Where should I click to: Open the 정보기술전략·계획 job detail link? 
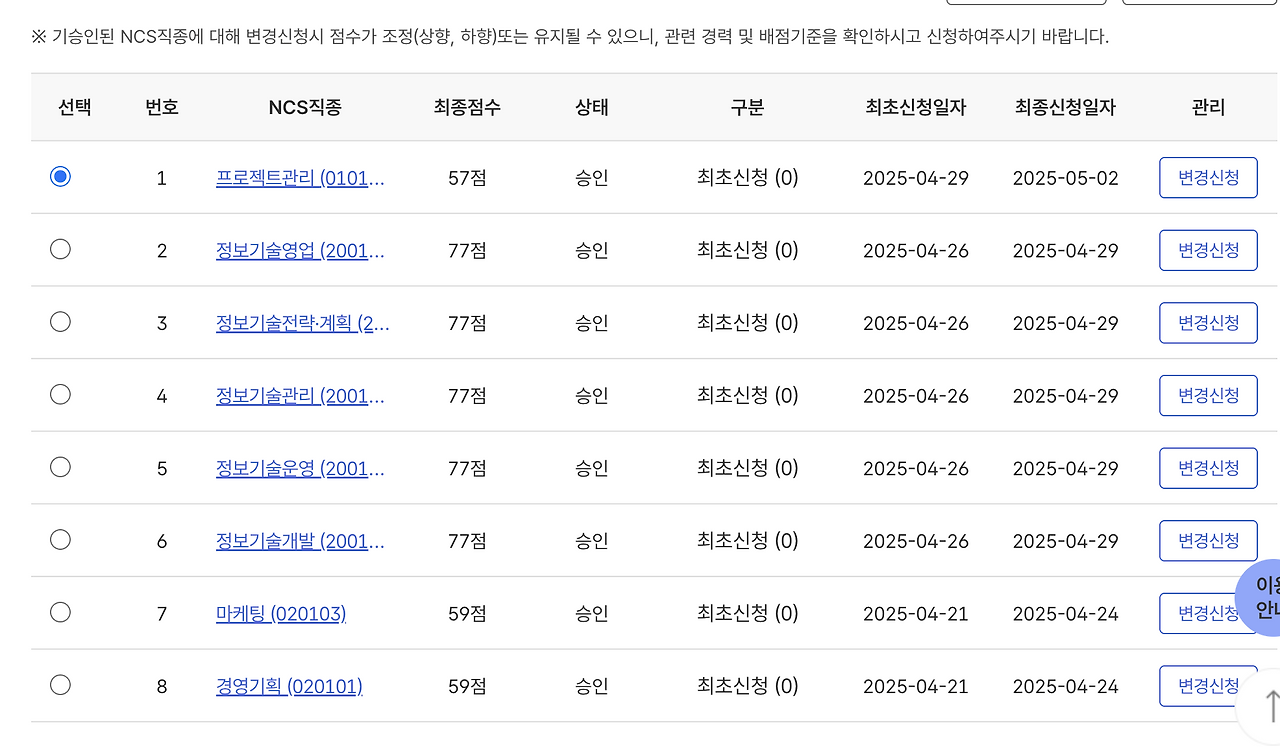point(302,322)
